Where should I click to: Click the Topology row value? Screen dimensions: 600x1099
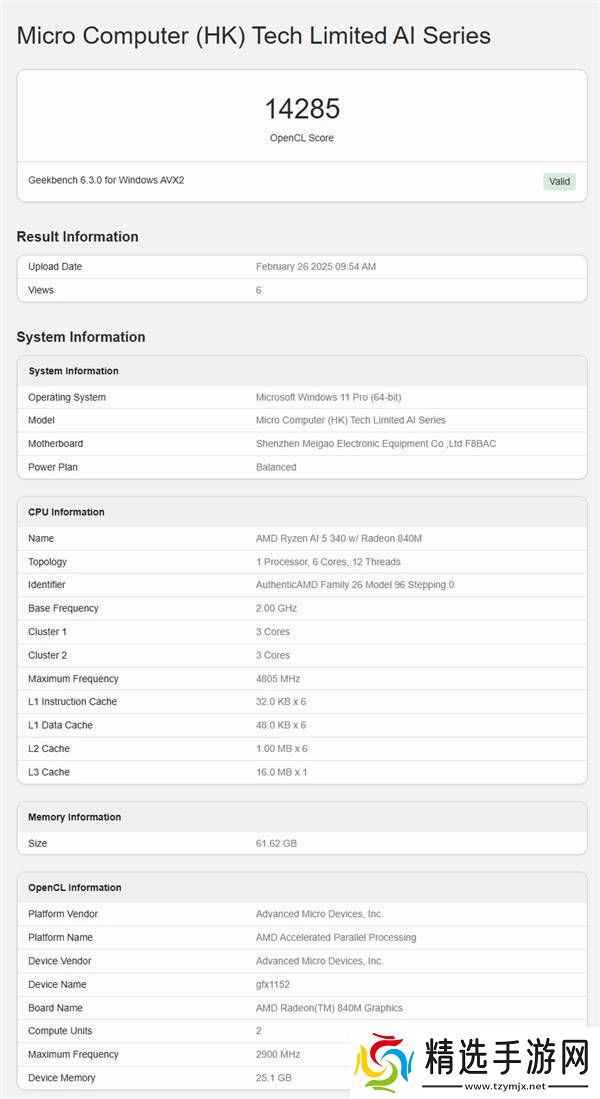[x=328, y=562]
